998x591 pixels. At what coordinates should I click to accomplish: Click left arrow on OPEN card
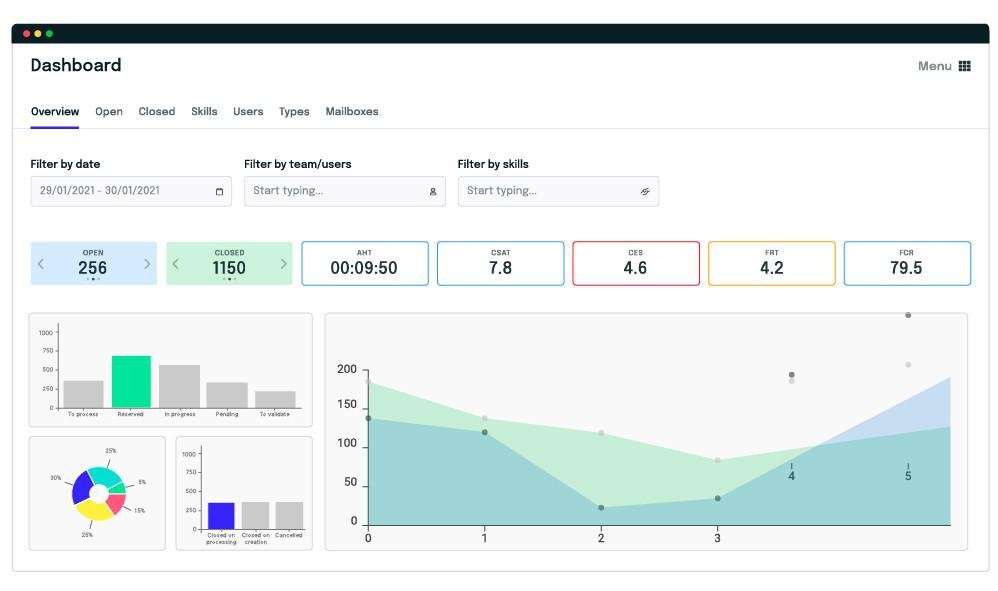pos(41,263)
